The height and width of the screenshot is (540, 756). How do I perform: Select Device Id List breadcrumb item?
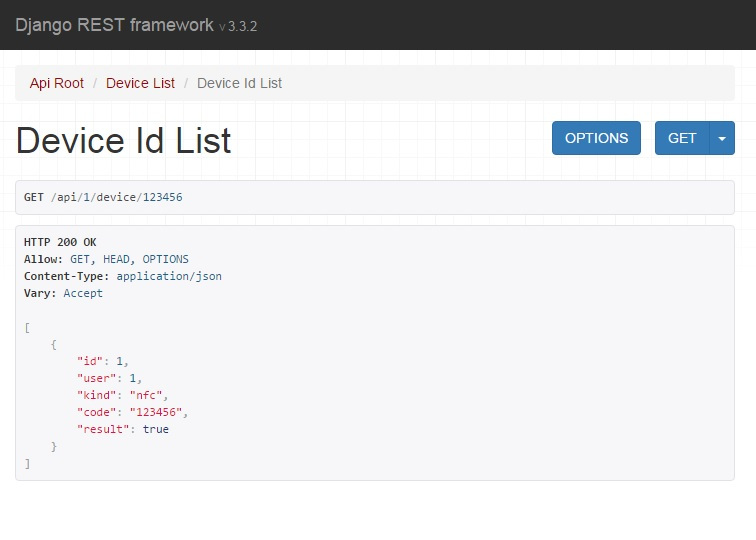(x=240, y=83)
